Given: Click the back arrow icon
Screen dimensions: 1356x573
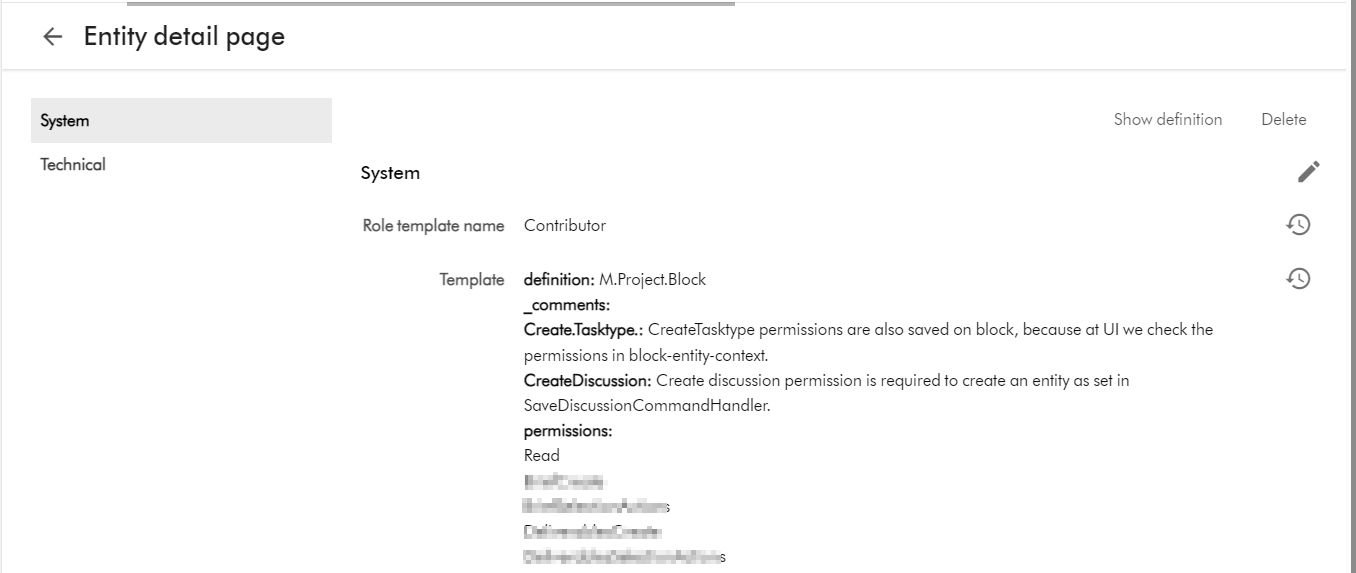Looking at the screenshot, I should coord(52,37).
